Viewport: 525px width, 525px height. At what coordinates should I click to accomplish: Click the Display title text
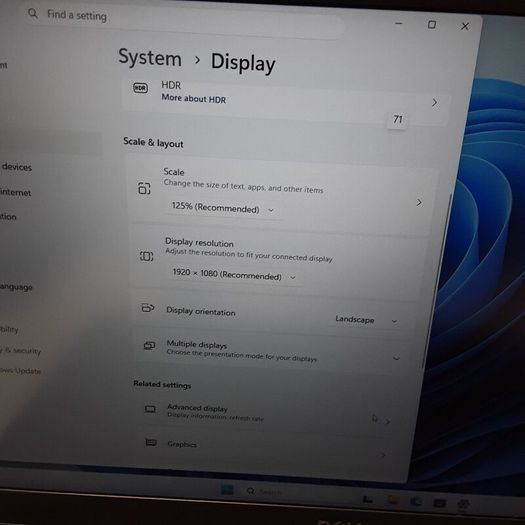pos(243,62)
